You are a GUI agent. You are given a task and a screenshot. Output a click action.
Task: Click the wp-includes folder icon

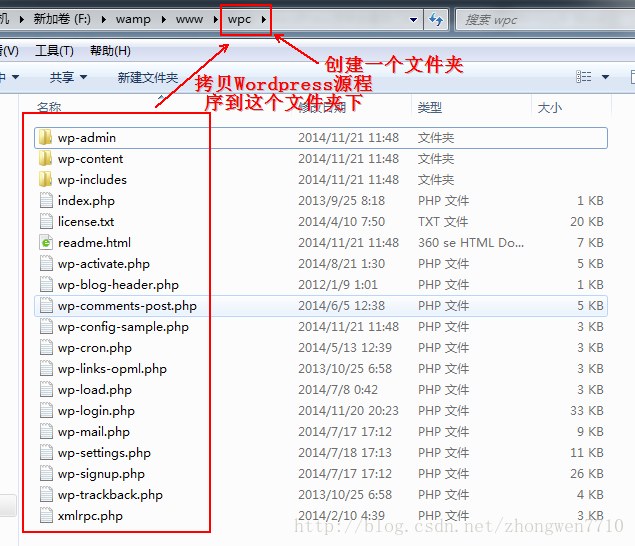pos(45,180)
